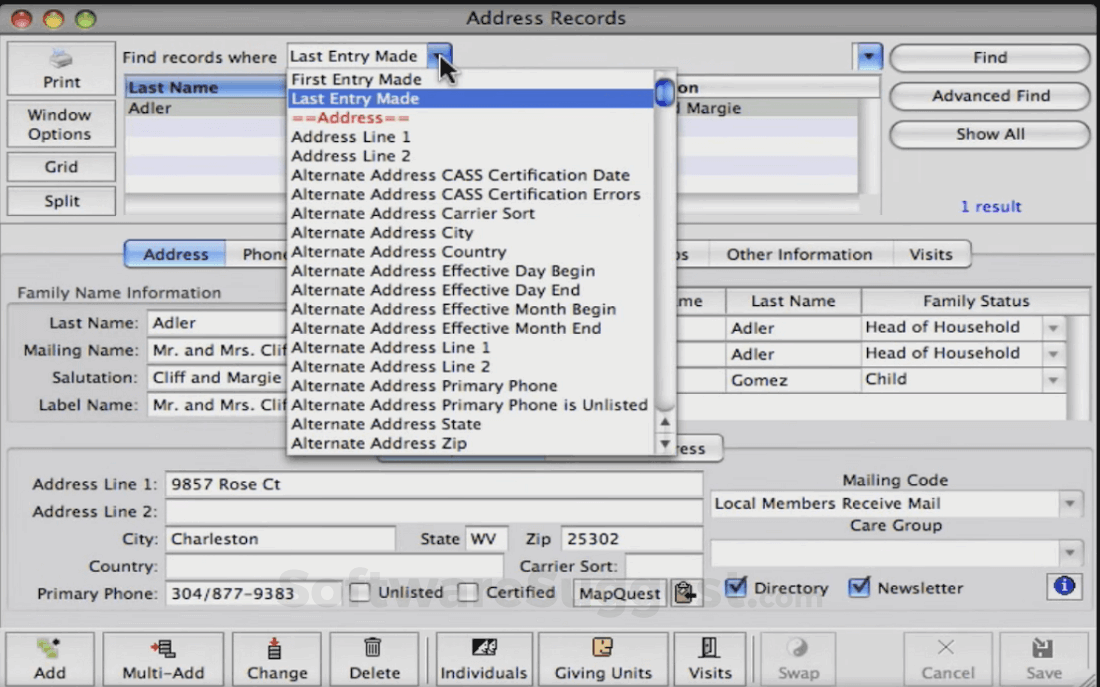Click the Swap record icon
This screenshot has height=687, width=1100.
pos(798,658)
